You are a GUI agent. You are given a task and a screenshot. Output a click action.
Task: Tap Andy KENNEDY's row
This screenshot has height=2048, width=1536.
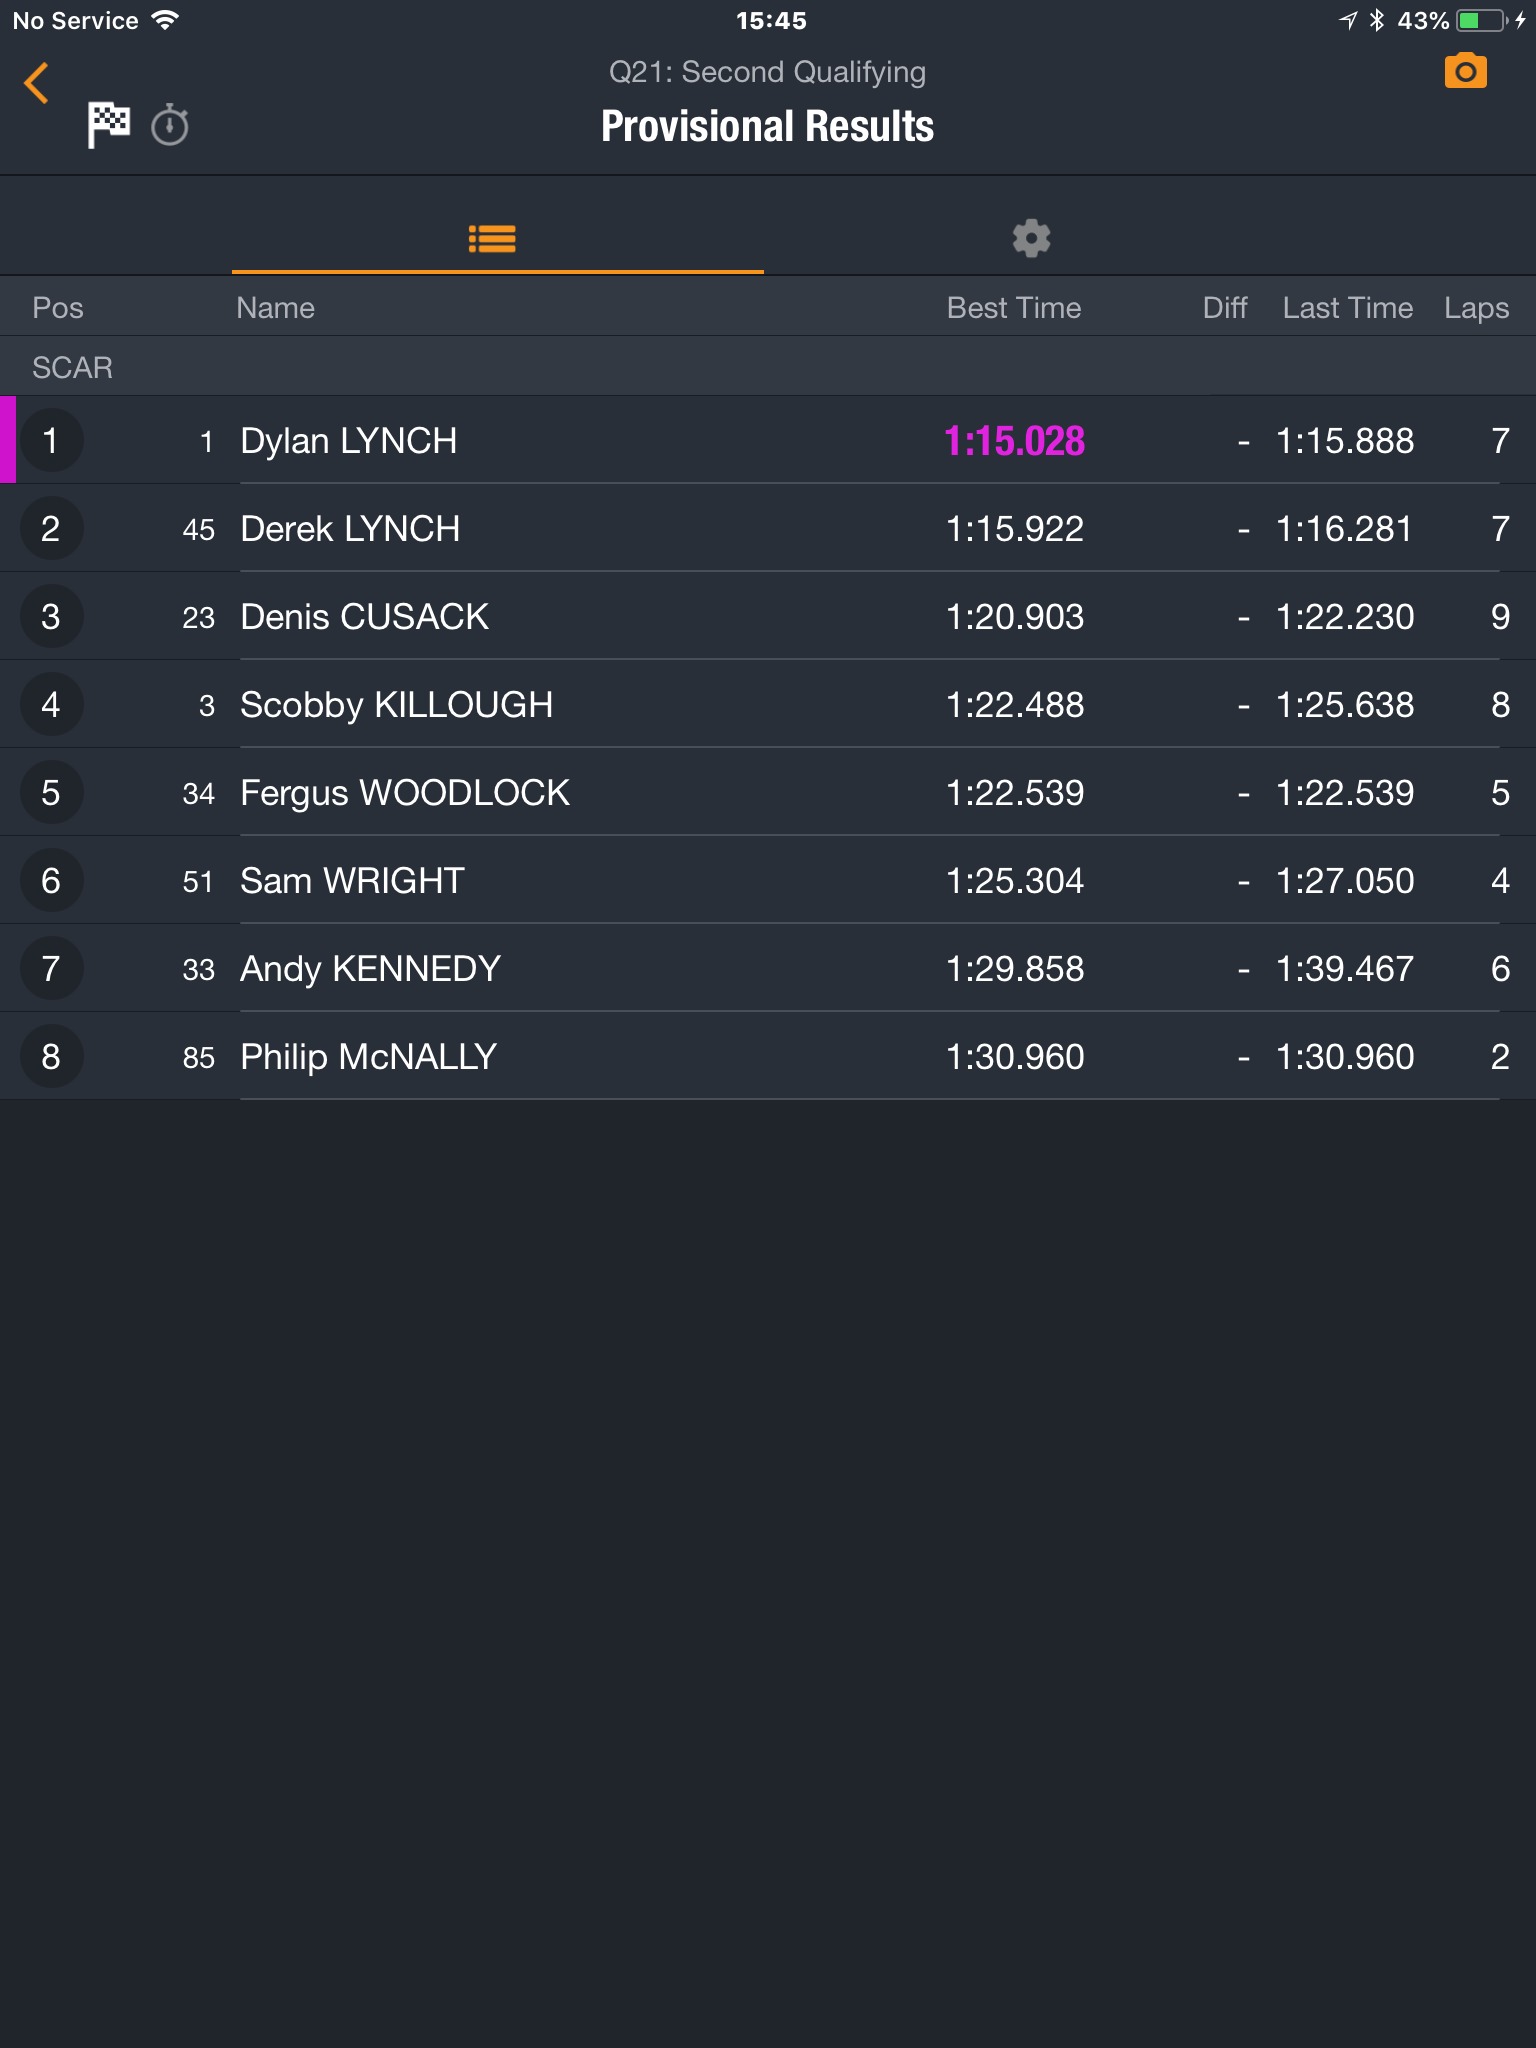(x=768, y=968)
